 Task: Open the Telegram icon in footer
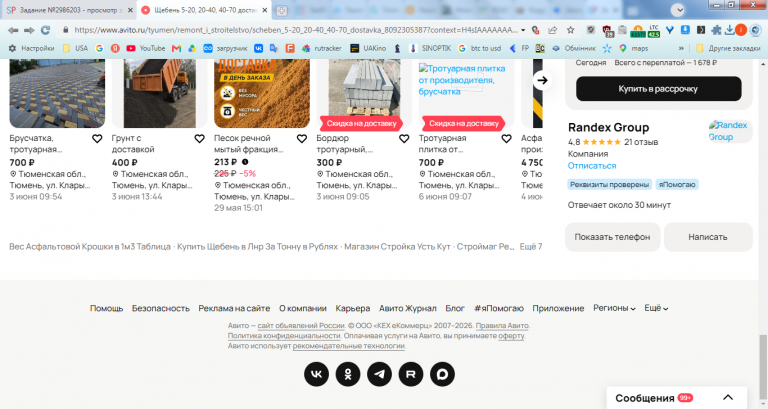tap(380, 374)
